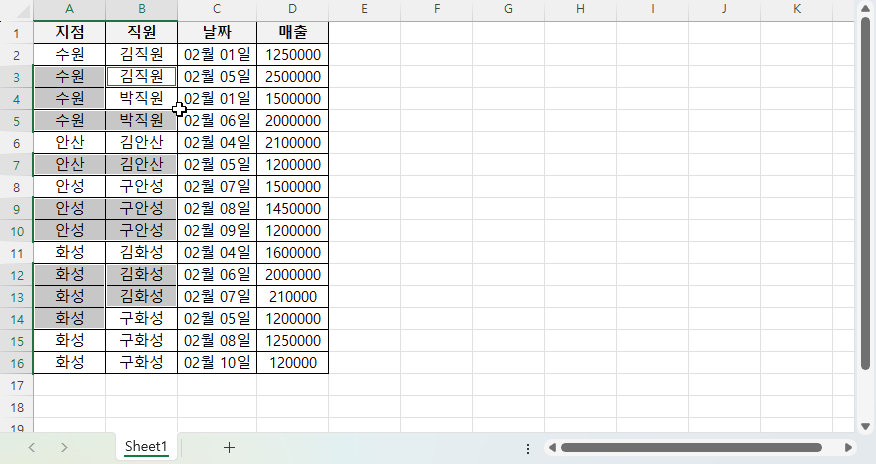Click the cell with value 2500000
Screen dimensions: 876x464
point(293,76)
